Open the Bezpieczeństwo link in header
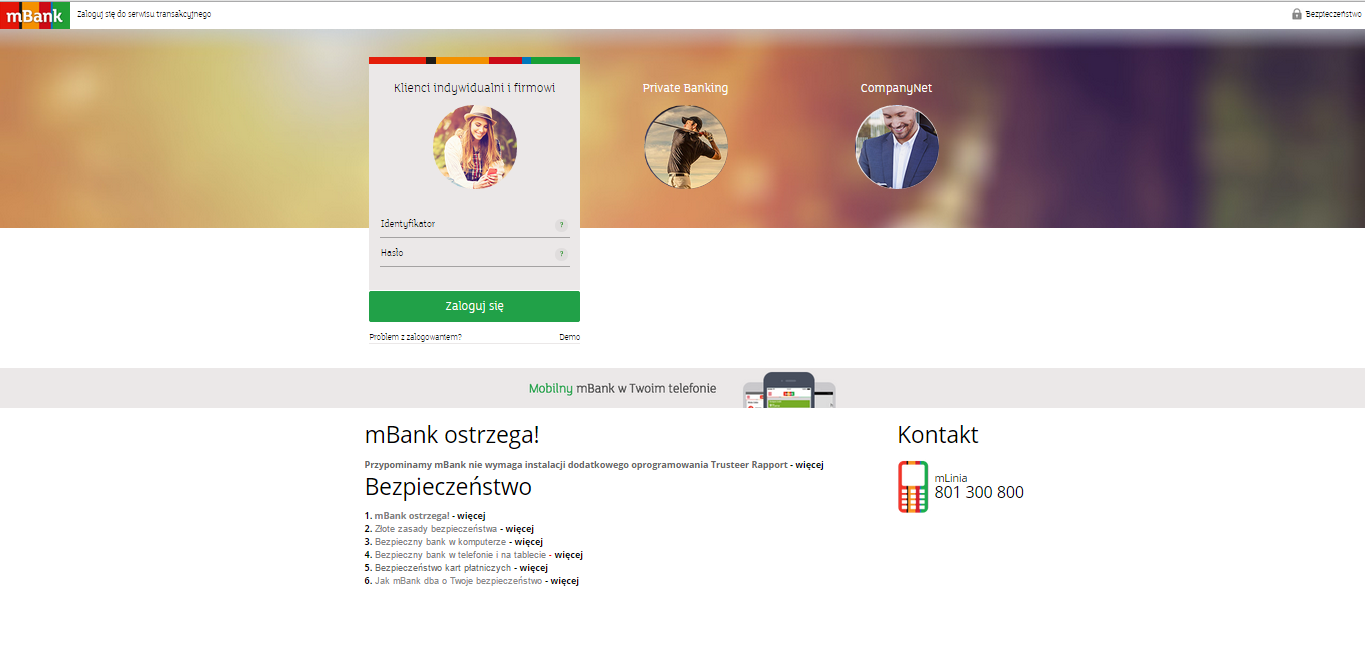Screen dimensions: 1365x663 click(x=1333, y=14)
